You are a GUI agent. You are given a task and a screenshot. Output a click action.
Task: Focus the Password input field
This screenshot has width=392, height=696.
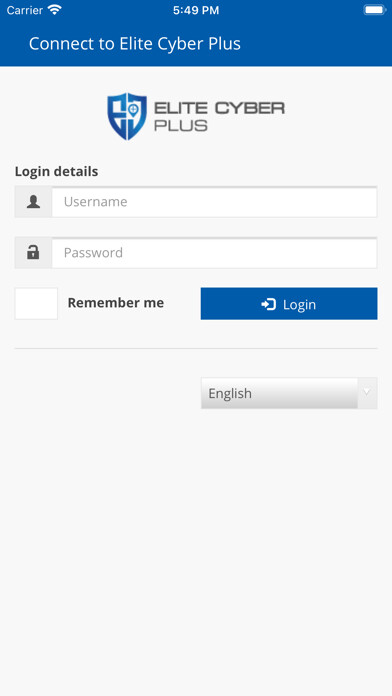tap(214, 253)
